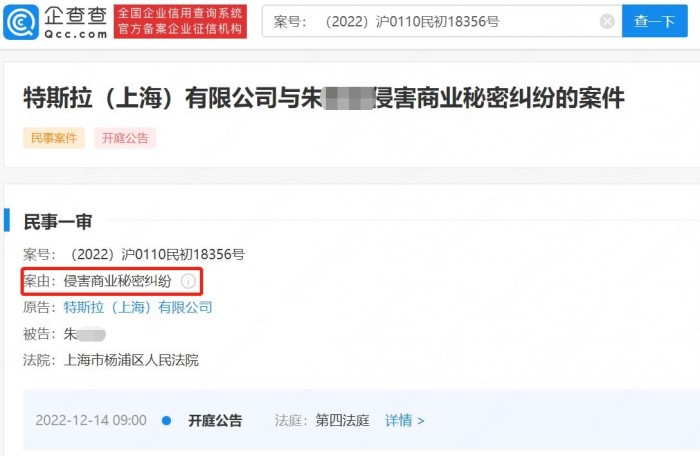Click the info icon beside 案由
Screen dimensions: 700x456
(188, 281)
